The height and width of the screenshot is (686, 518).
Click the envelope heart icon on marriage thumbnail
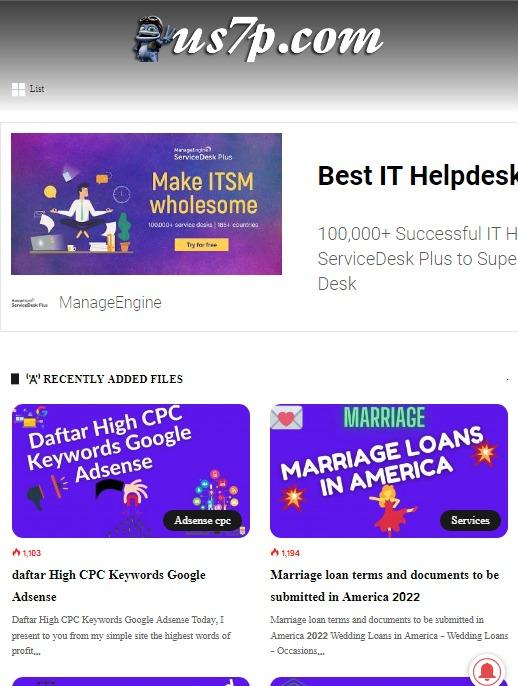[287, 418]
